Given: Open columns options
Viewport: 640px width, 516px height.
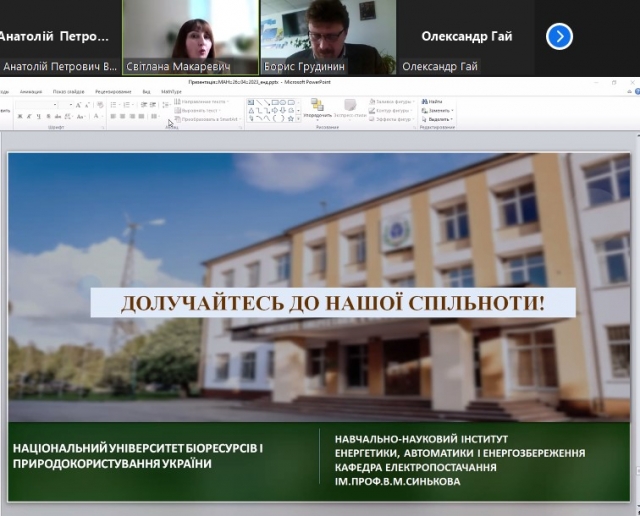Looking at the screenshot, I should [155, 116].
